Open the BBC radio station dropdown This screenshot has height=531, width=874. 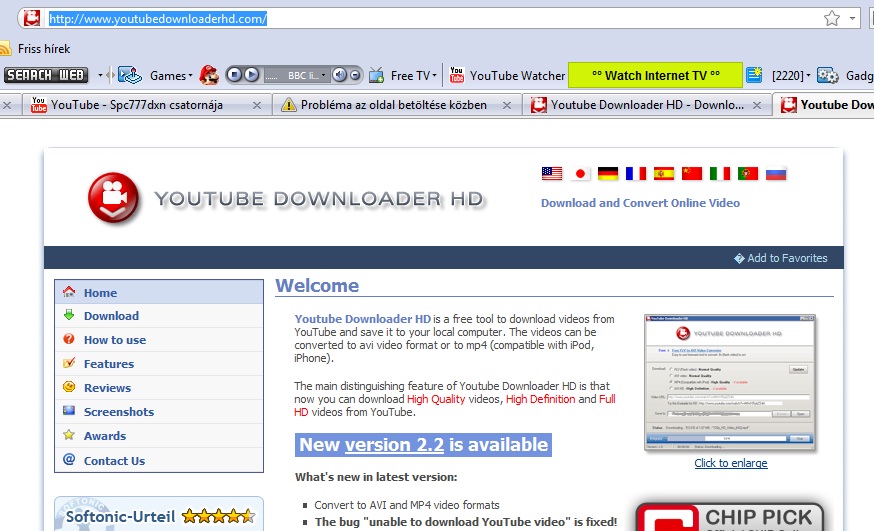click(296, 75)
